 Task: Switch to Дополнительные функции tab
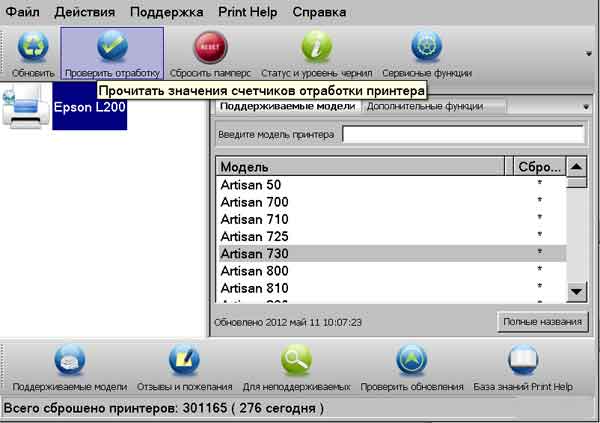[424, 106]
